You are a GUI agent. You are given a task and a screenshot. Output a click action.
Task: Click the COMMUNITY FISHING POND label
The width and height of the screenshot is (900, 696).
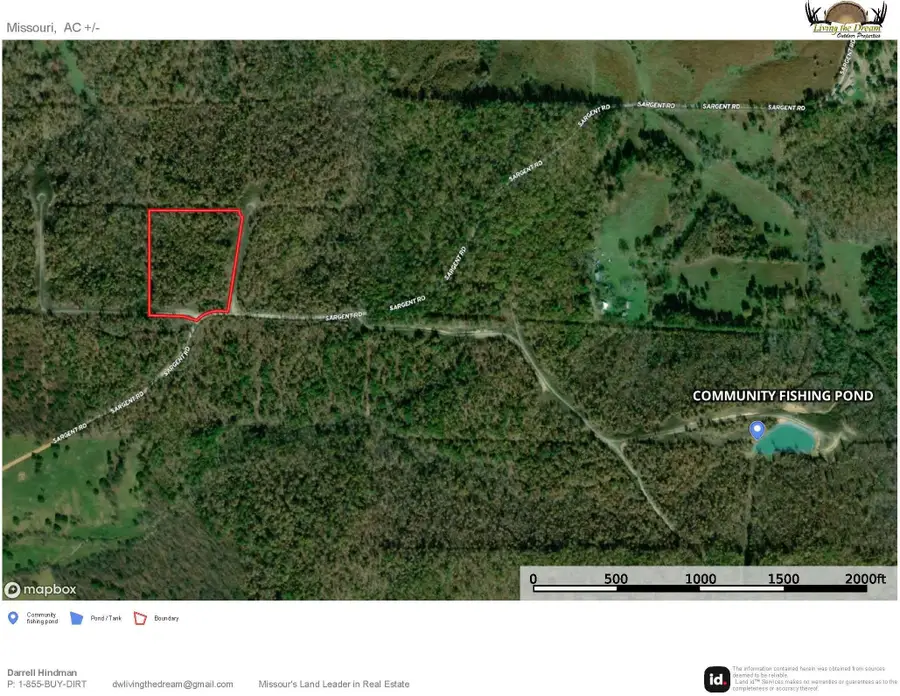[x=783, y=396]
